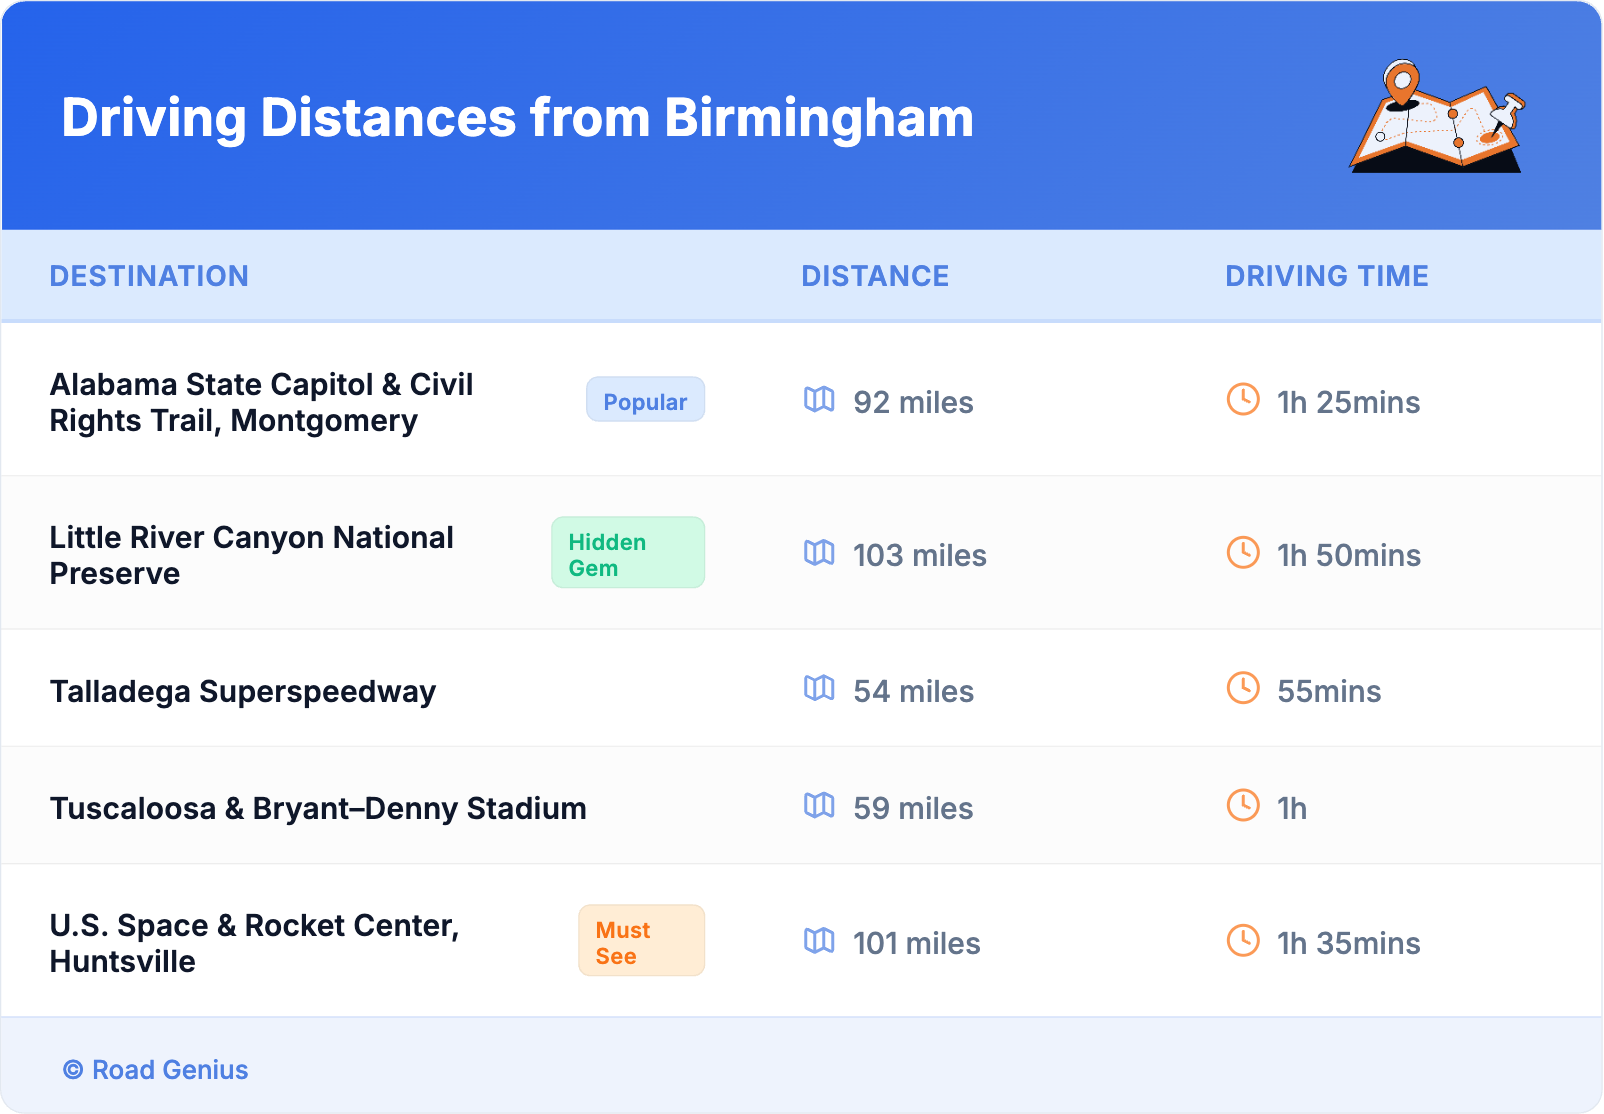Click the map icon next to 59 miles
The image size is (1604, 1114).
click(819, 806)
